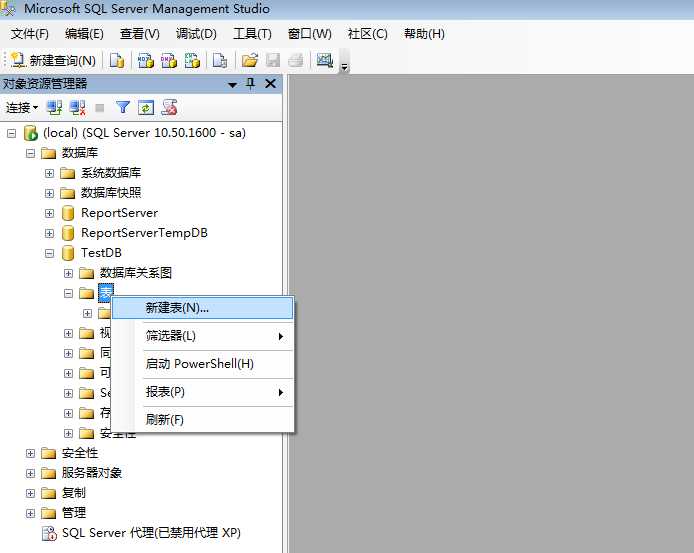Image resolution: width=694 pixels, height=553 pixels.
Task: Select the 系统数据库 tree item
Action: point(111,173)
